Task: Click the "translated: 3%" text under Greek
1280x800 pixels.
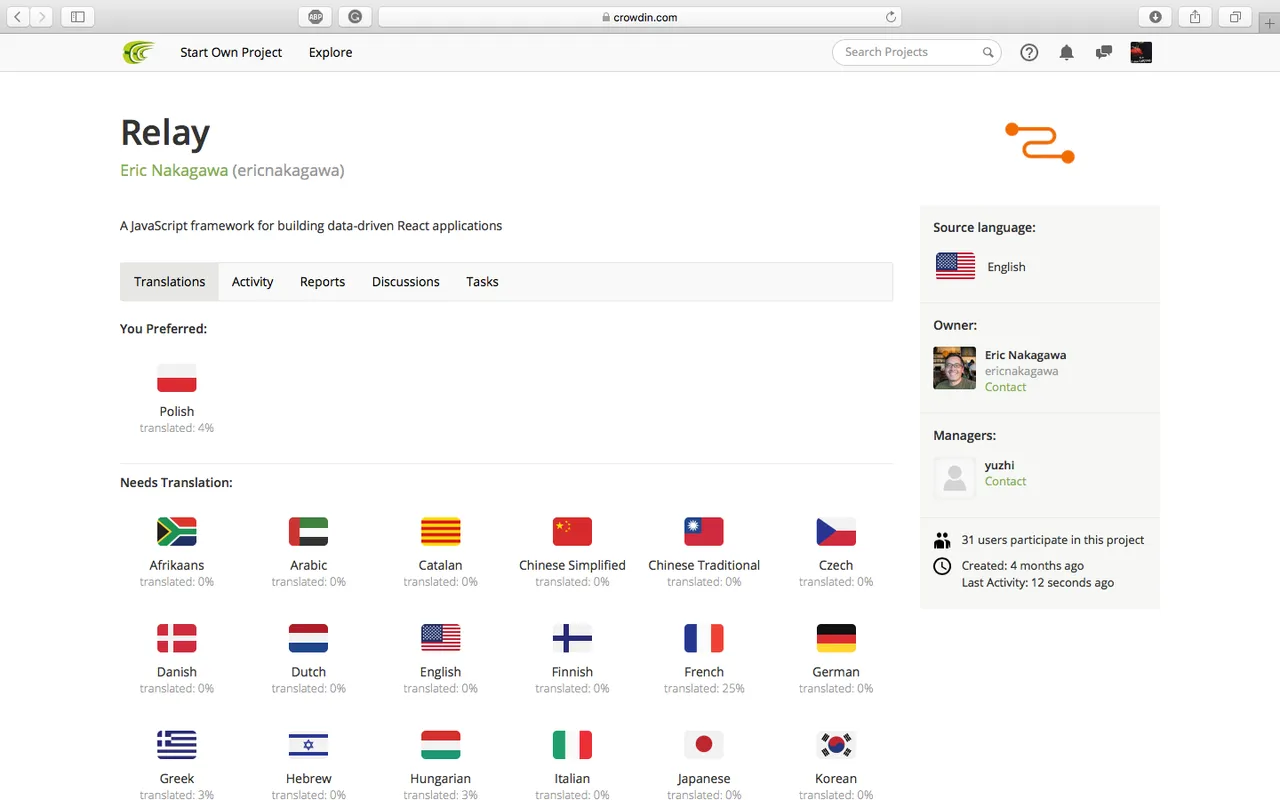Action: pos(177,795)
